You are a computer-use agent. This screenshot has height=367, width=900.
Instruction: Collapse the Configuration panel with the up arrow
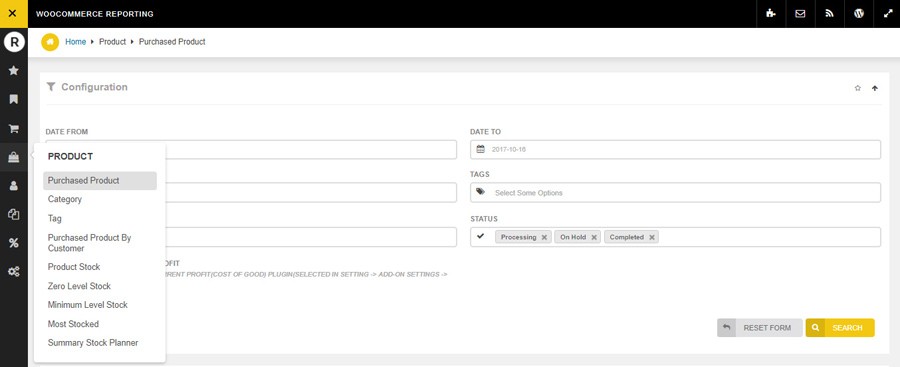[875, 88]
